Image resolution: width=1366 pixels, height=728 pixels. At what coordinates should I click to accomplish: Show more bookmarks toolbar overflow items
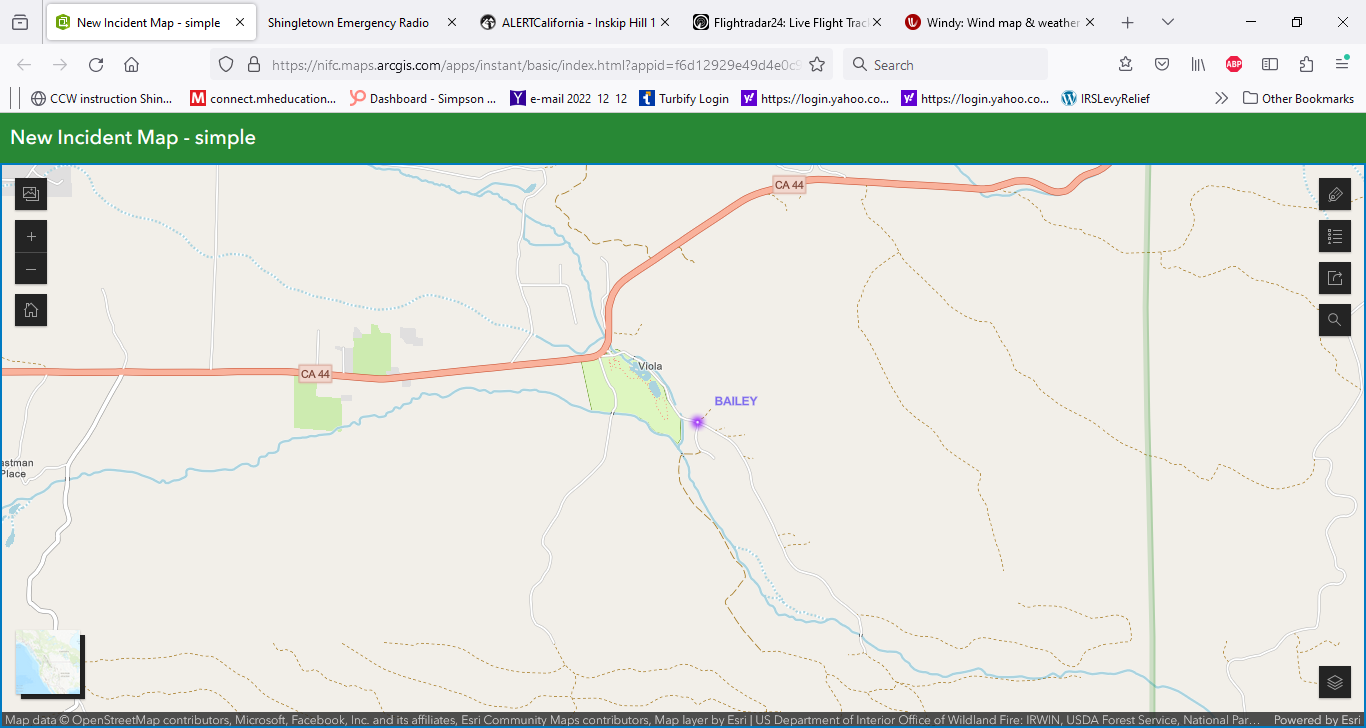(x=1221, y=98)
